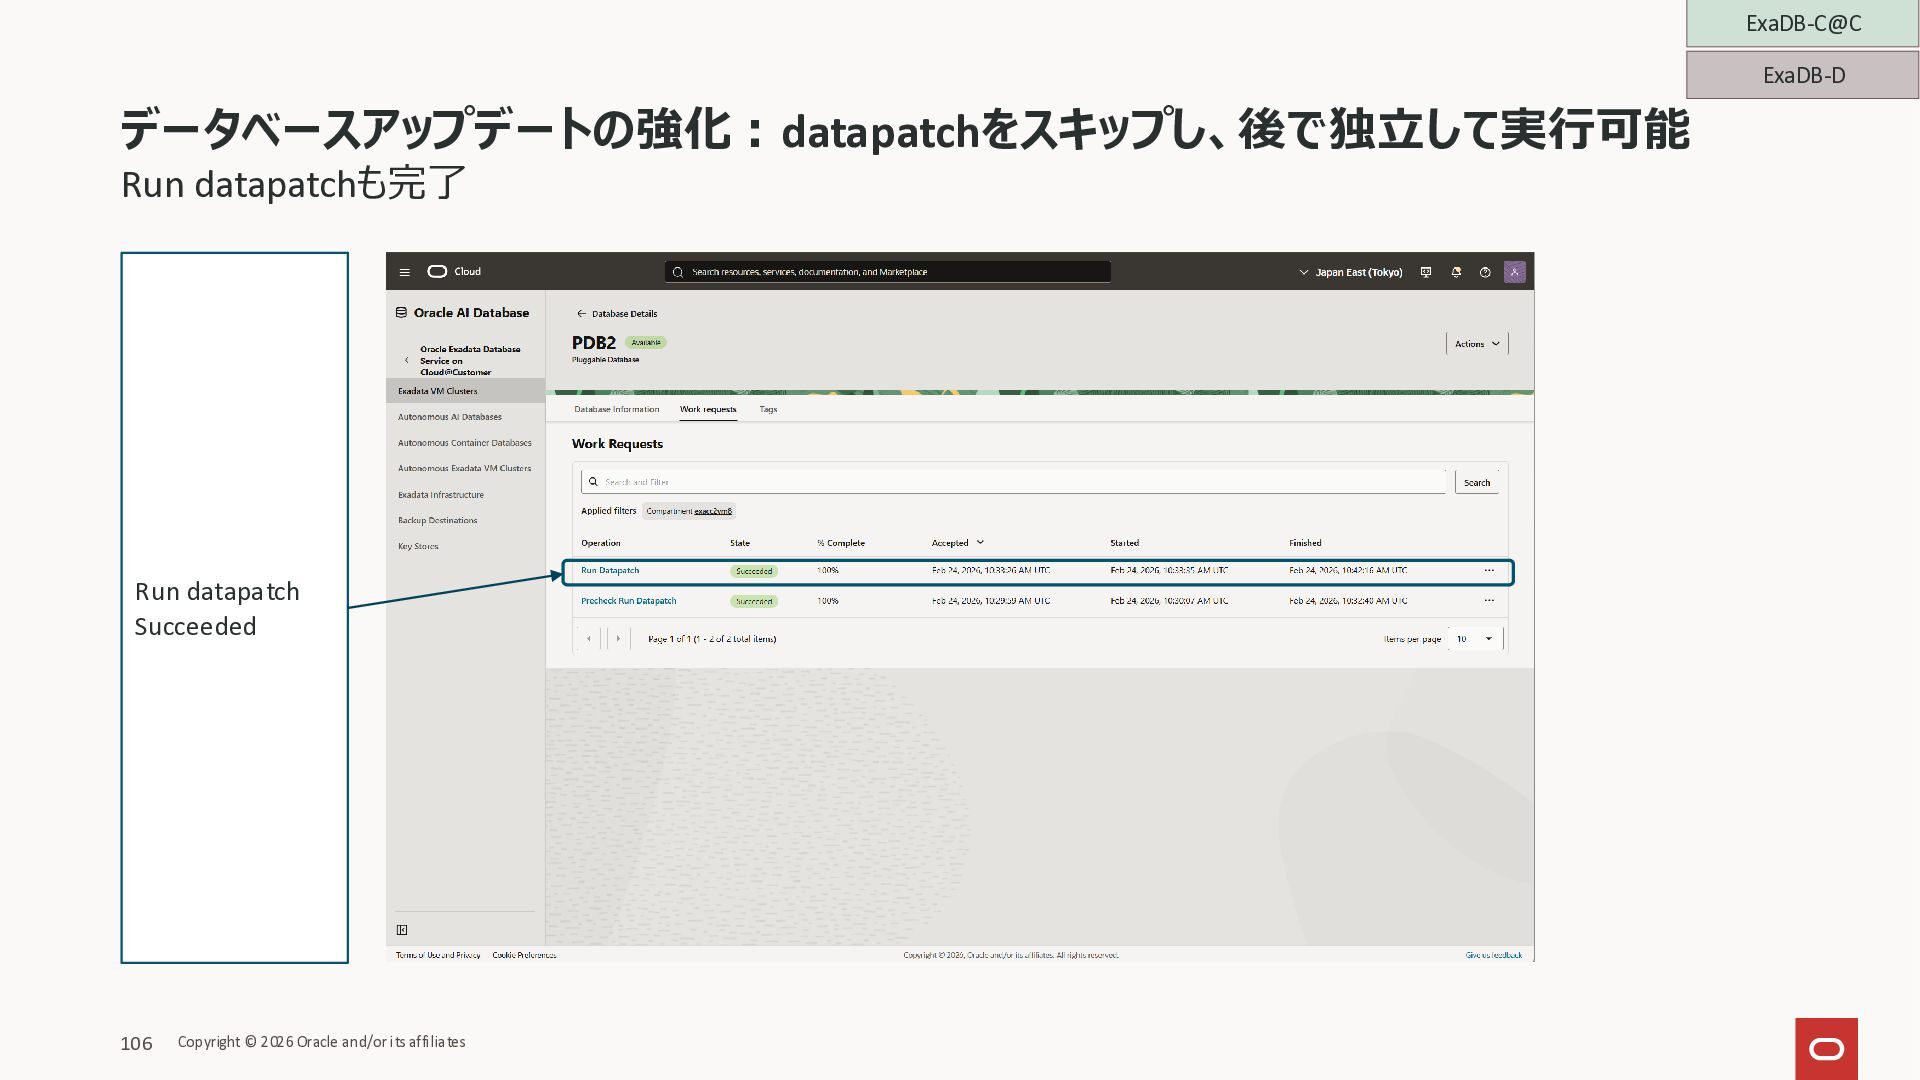Expand the Japan East (Tokyo) region selector
Image resolution: width=1920 pixels, height=1080 pixels.
pyautogui.click(x=1350, y=272)
